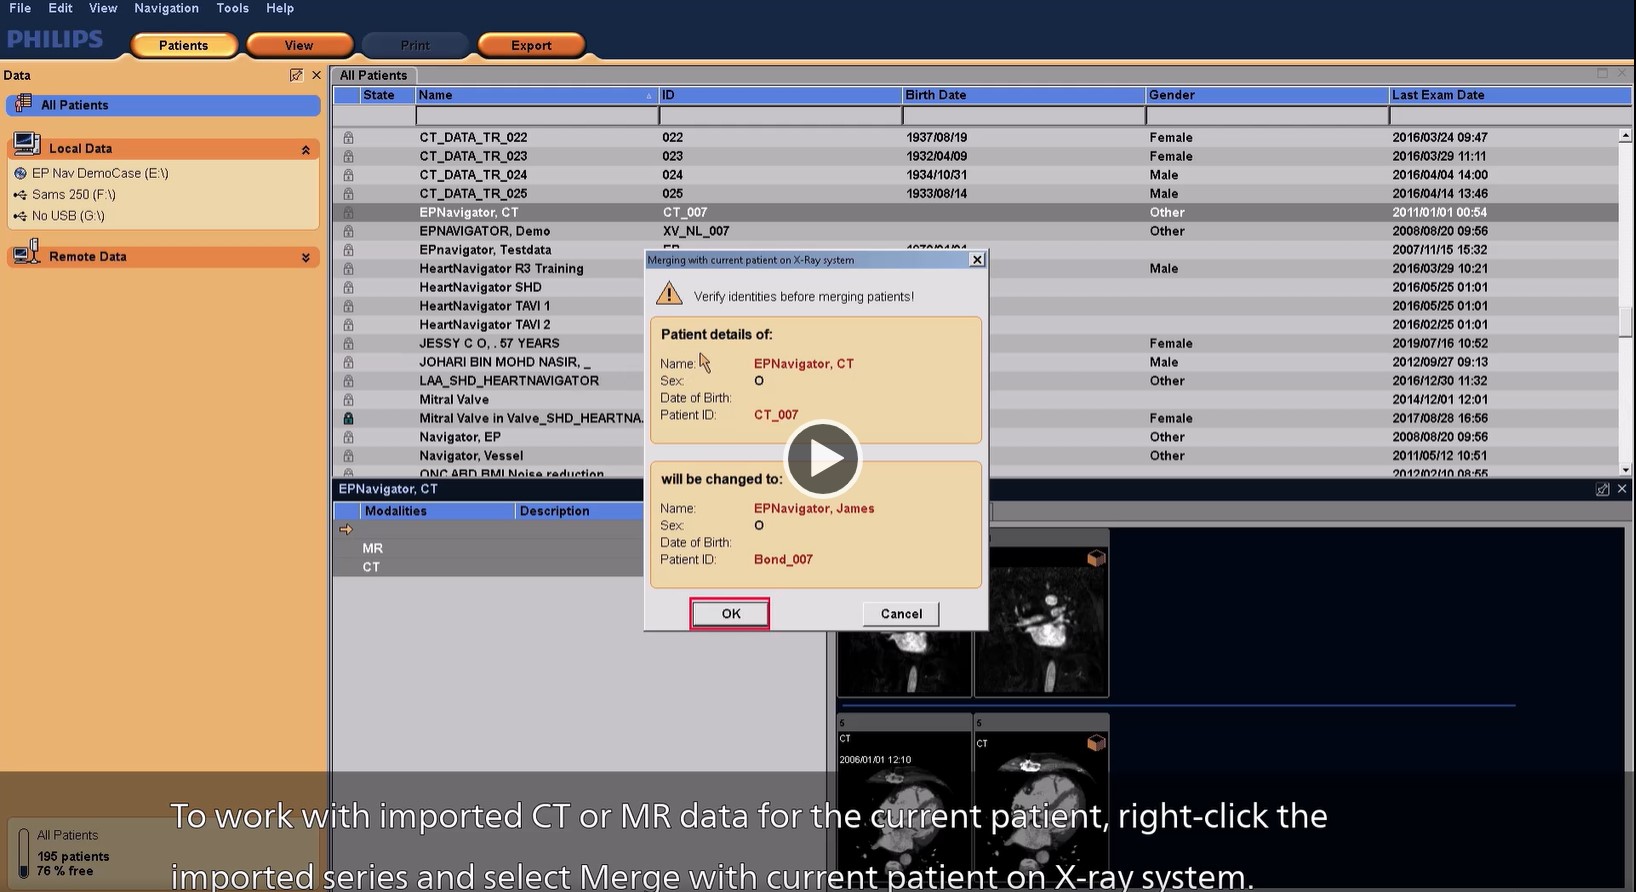Select the Print tab button
Viewport: 1636px width, 892px height.
[415, 45]
